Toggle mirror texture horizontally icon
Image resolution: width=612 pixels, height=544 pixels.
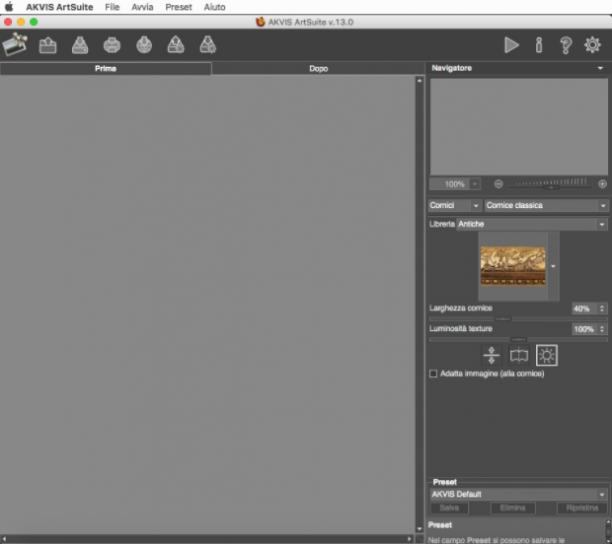(519, 355)
